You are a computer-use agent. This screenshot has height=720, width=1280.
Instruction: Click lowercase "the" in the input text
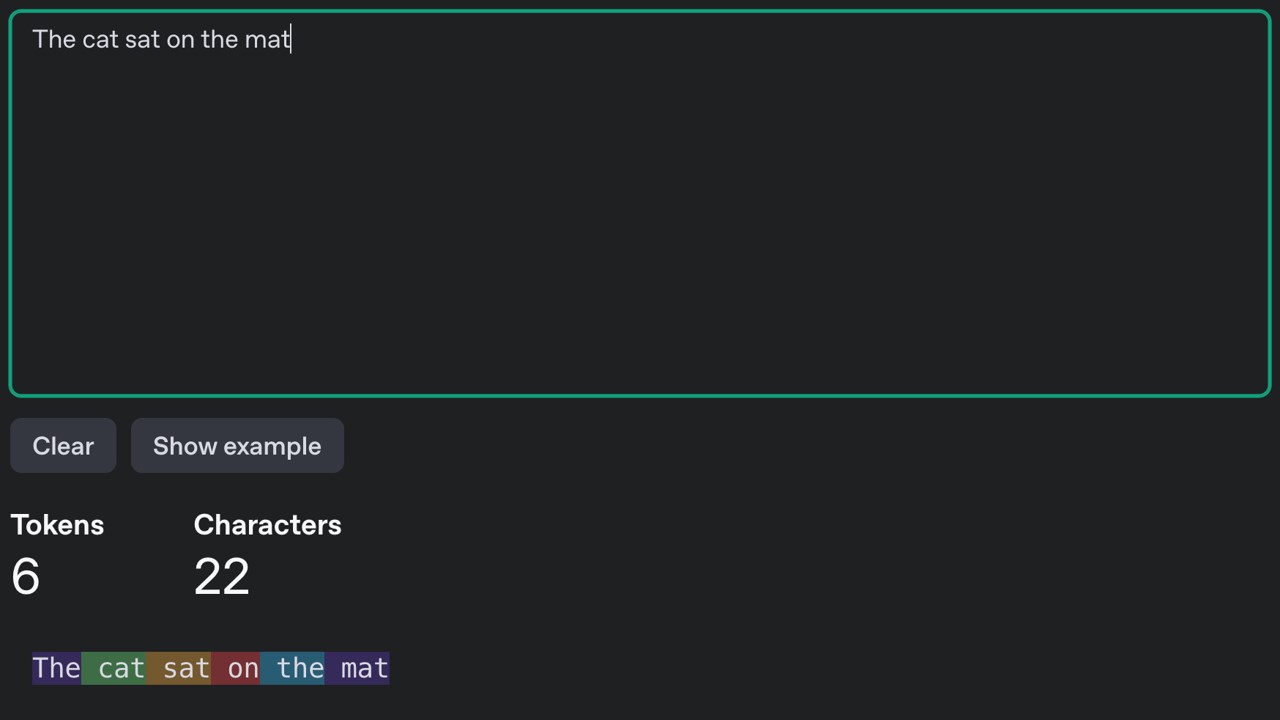pyautogui.click(x=219, y=40)
